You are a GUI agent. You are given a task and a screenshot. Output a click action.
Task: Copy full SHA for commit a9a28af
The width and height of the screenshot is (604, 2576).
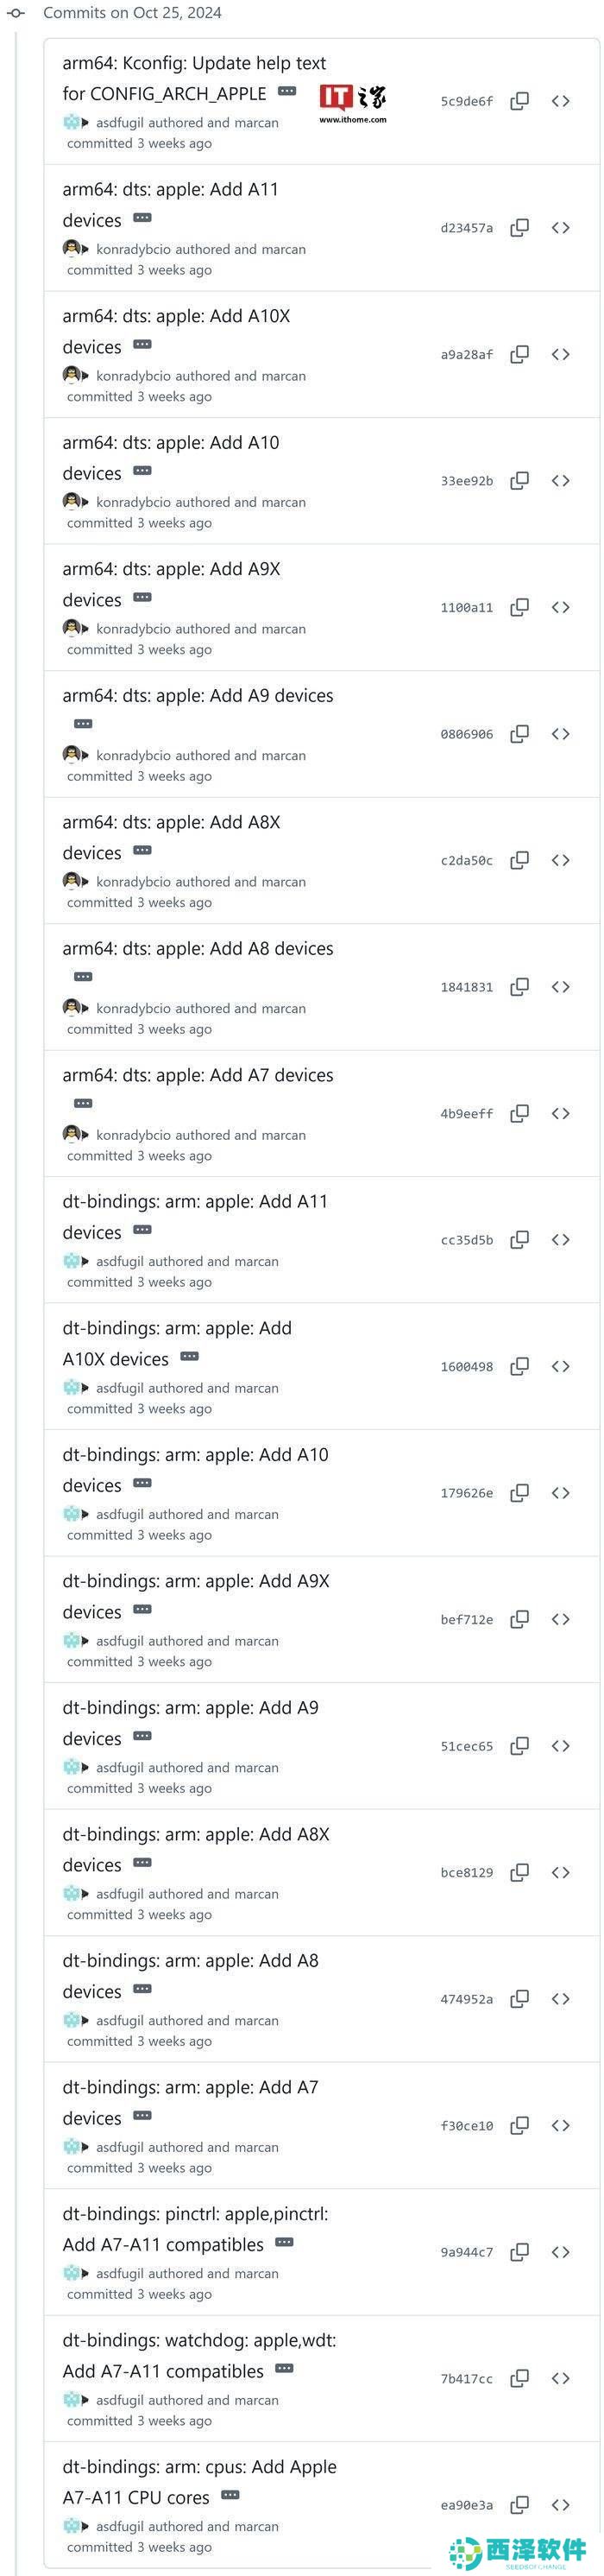point(519,354)
